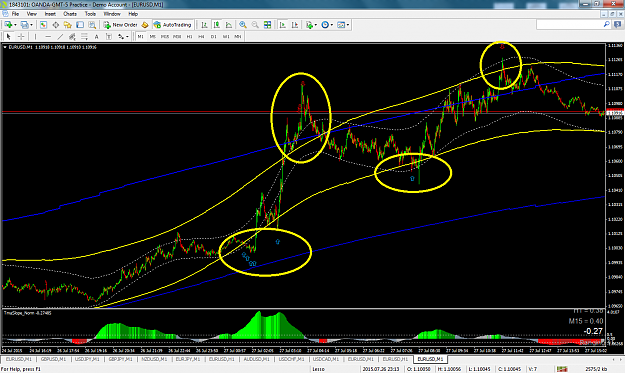625x373 pixels.
Task: Switch to the M15 timeframe
Action: click(165, 37)
